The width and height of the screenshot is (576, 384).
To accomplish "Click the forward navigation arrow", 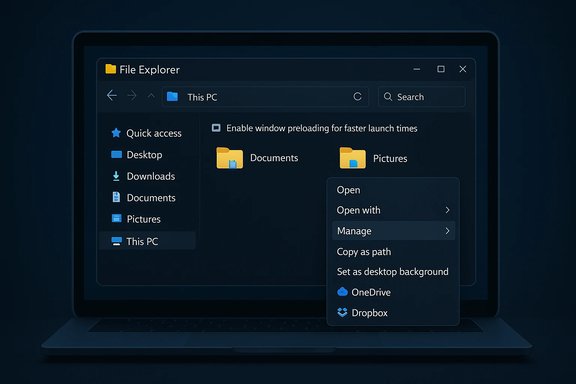I will point(132,96).
